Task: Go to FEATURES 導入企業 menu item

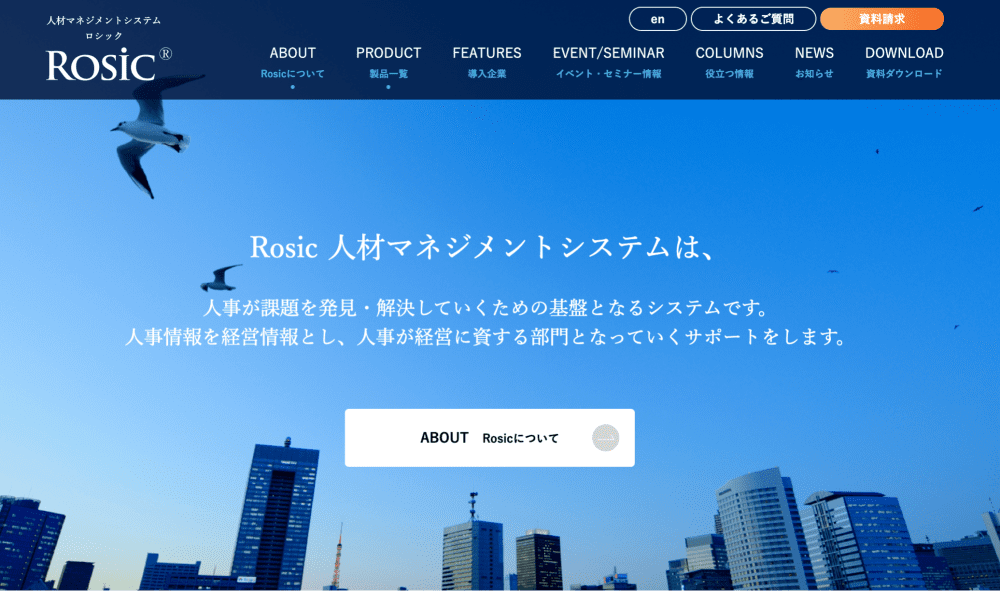Action: (x=487, y=62)
